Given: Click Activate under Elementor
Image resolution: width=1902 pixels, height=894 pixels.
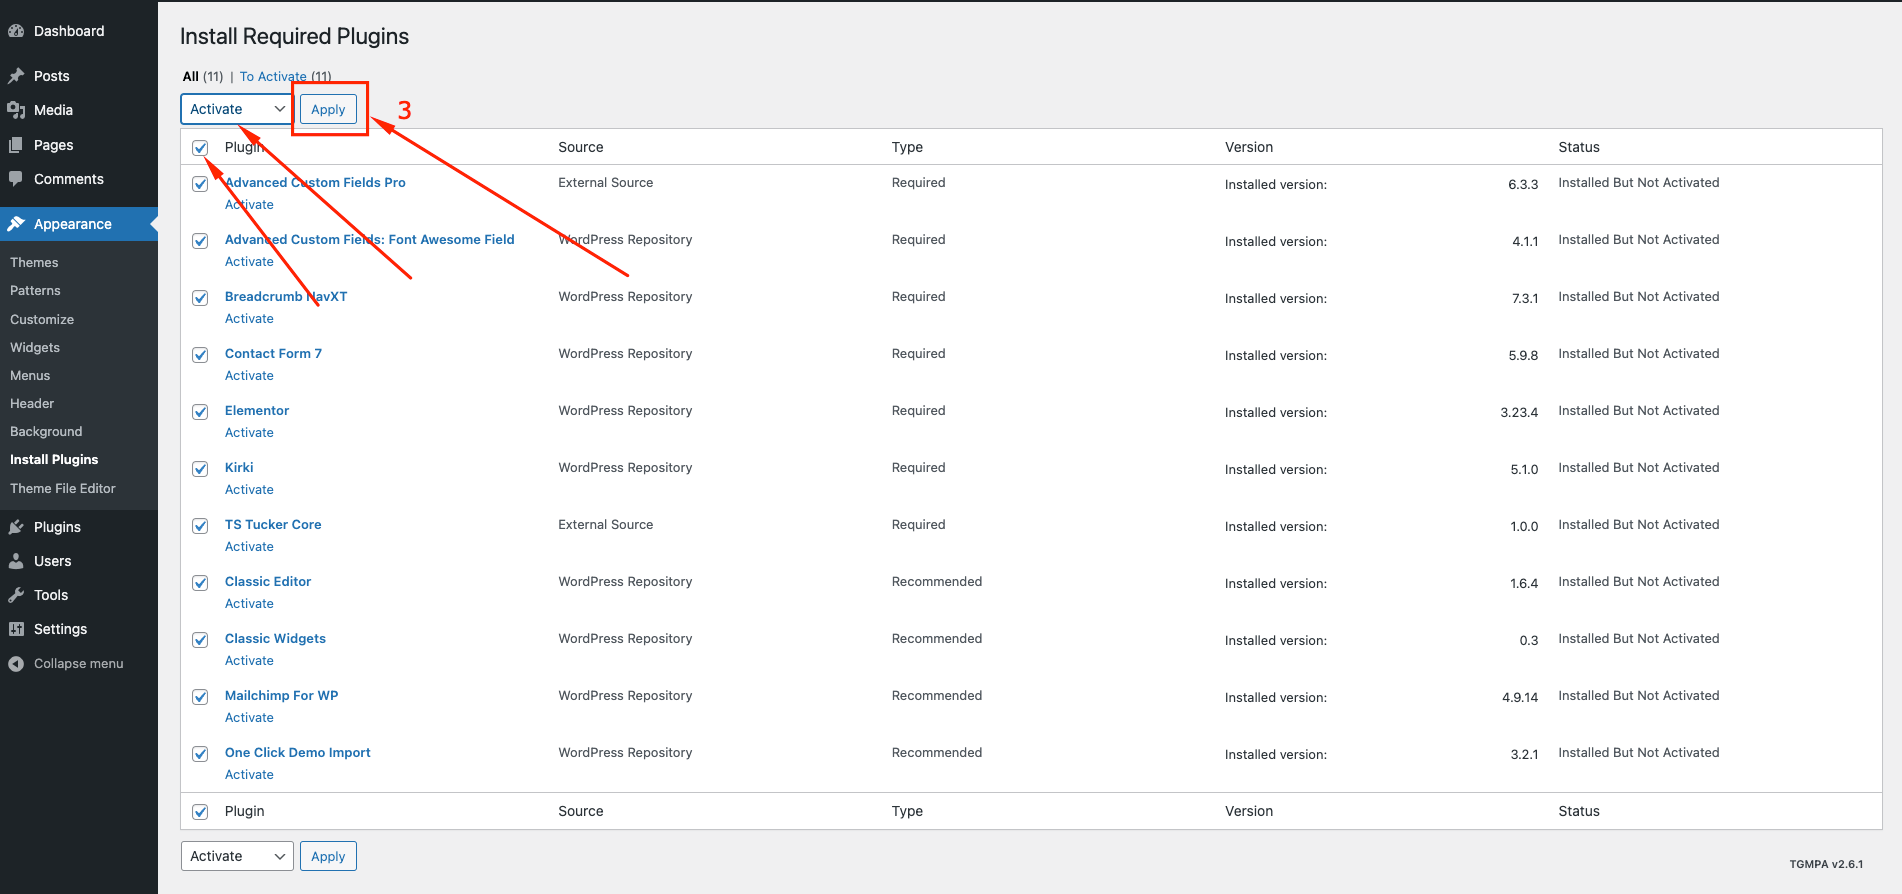Looking at the screenshot, I should click(249, 432).
